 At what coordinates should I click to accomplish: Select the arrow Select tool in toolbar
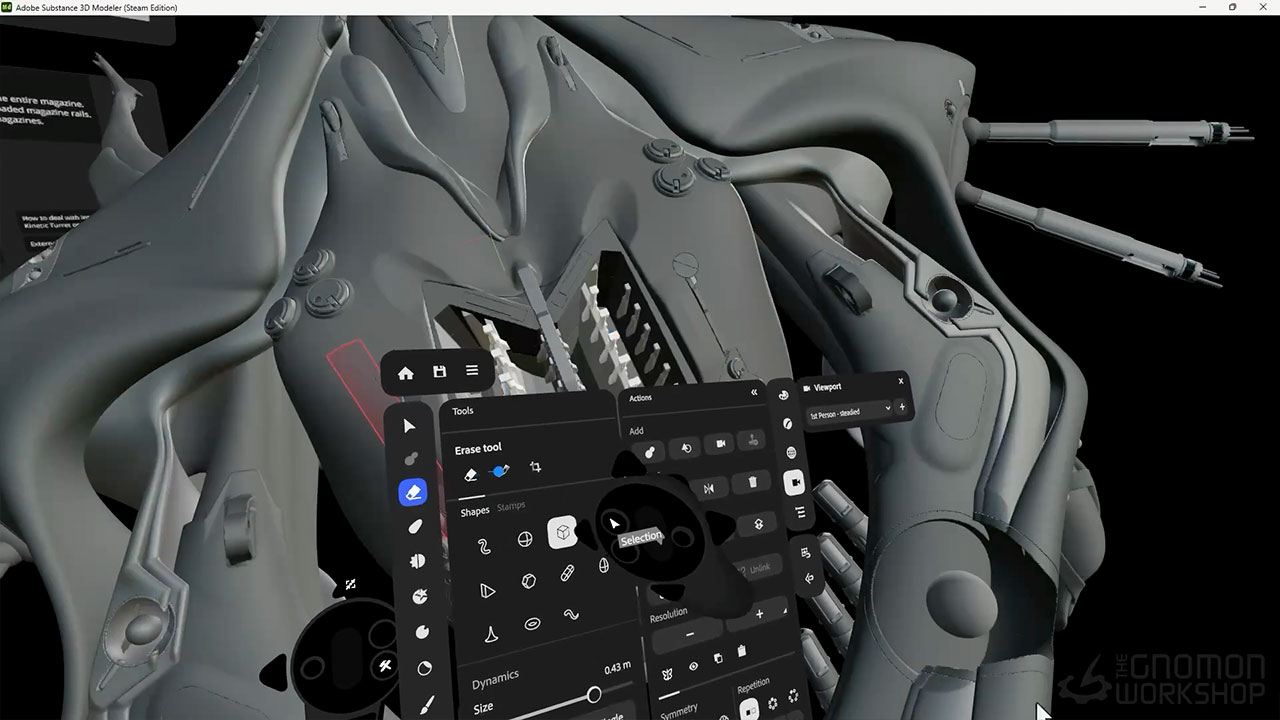pyautogui.click(x=409, y=426)
